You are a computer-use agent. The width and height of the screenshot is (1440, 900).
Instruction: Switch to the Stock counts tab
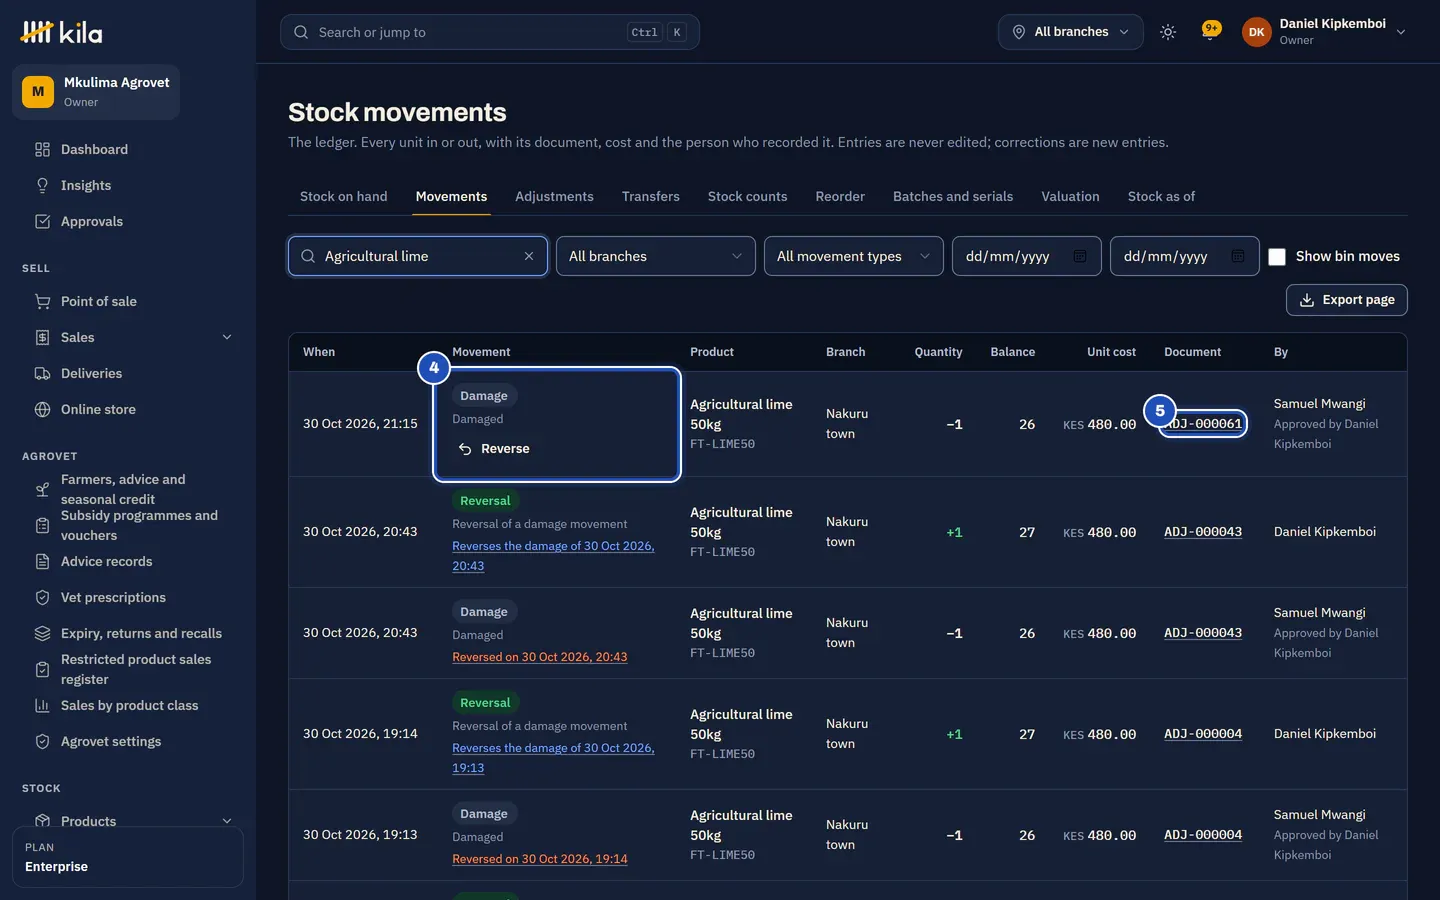tap(747, 196)
